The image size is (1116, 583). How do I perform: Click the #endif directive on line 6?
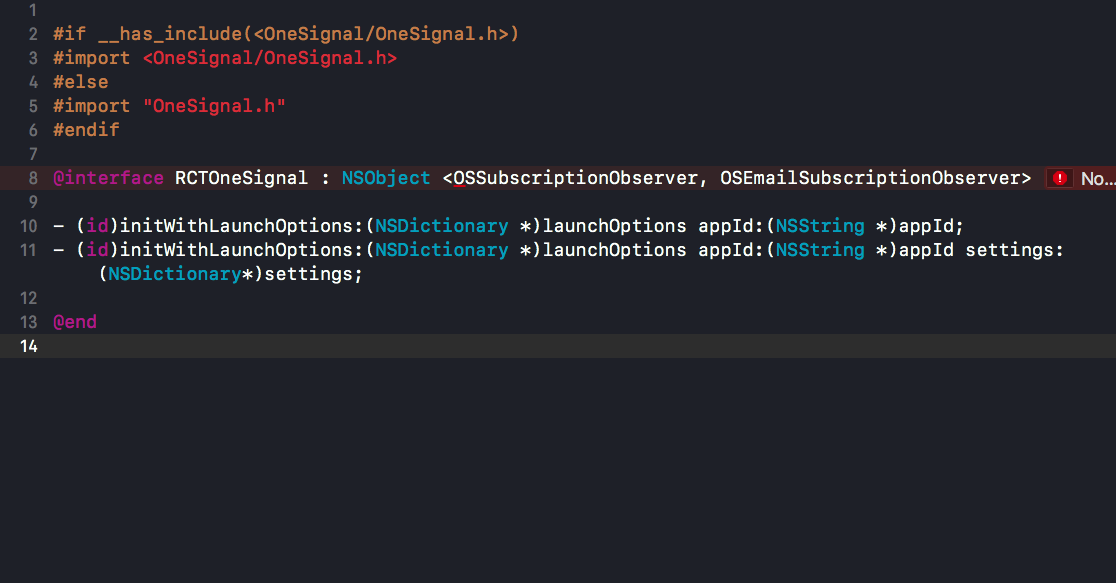pos(85,130)
